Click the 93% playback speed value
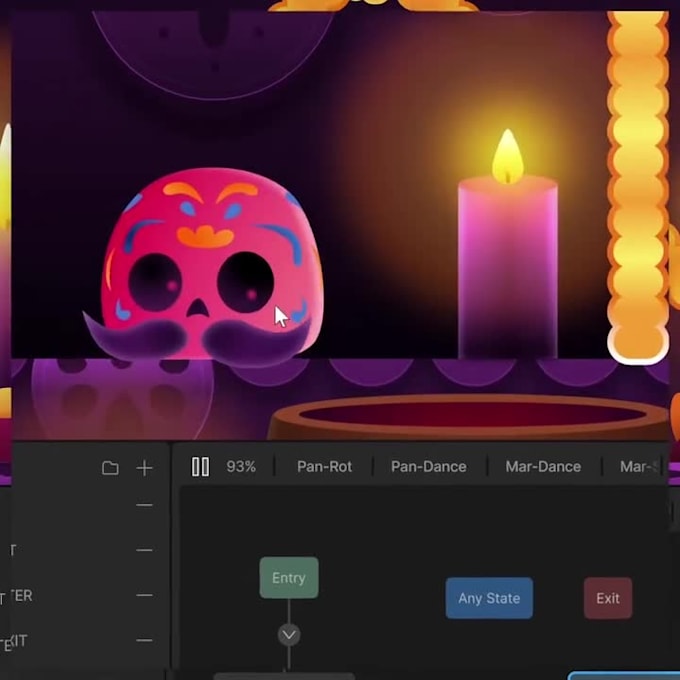This screenshot has width=680, height=680. coord(241,467)
